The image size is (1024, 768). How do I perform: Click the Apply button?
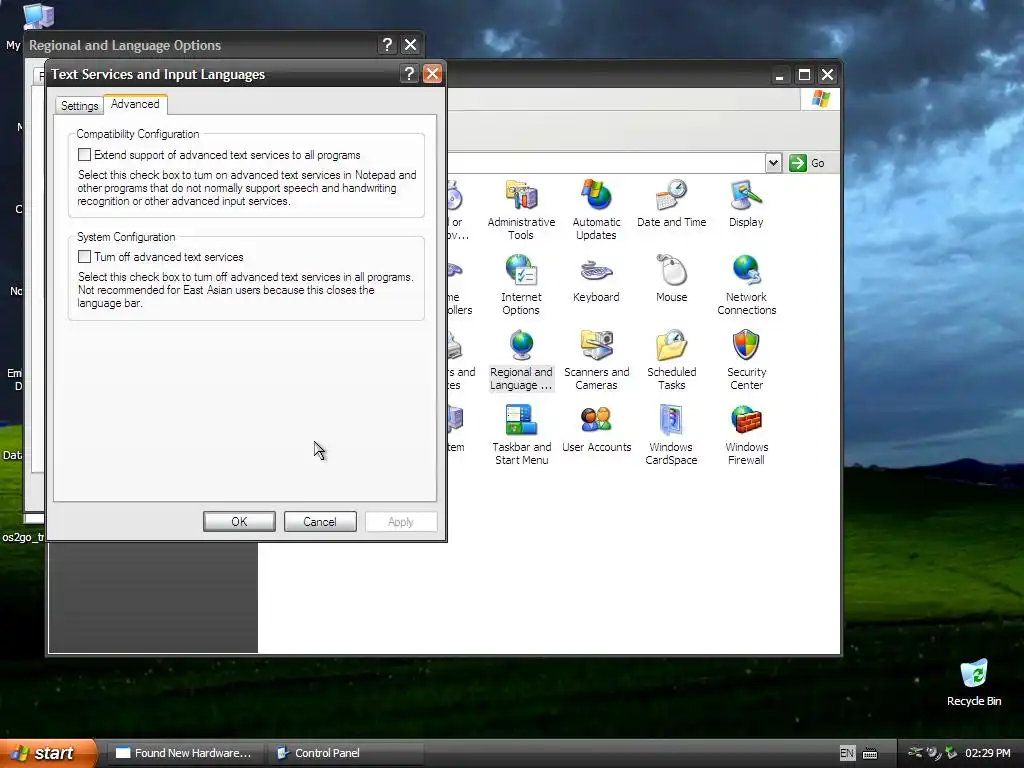(401, 521)
